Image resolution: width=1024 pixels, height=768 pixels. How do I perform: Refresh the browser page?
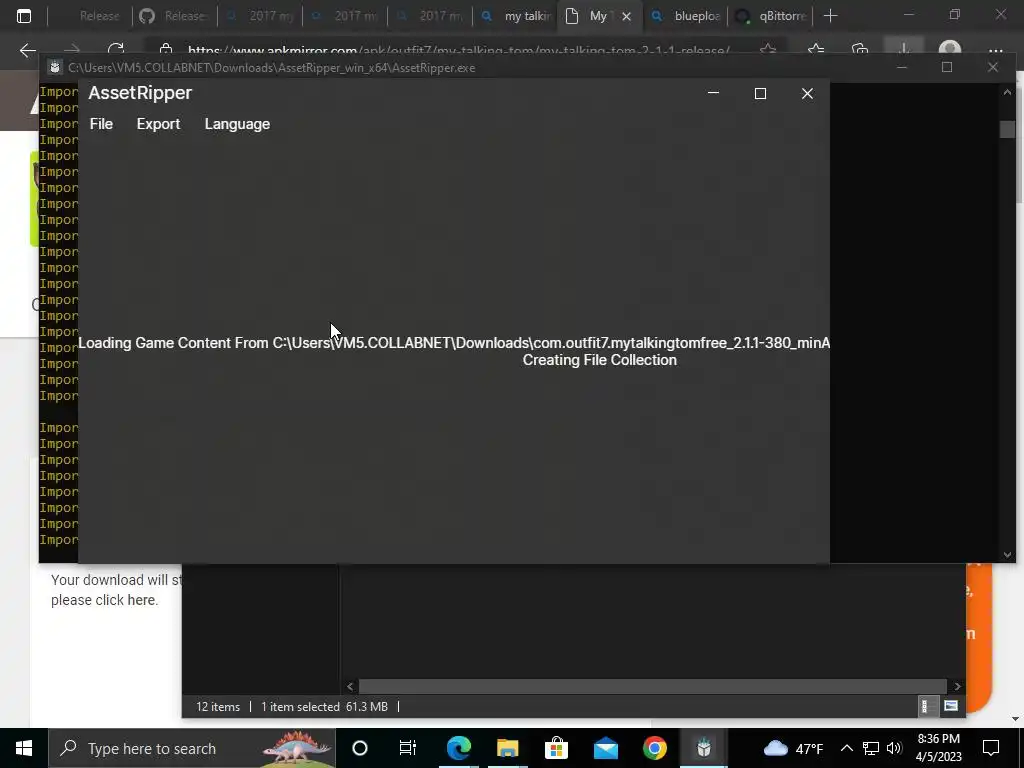pos(116,50)
